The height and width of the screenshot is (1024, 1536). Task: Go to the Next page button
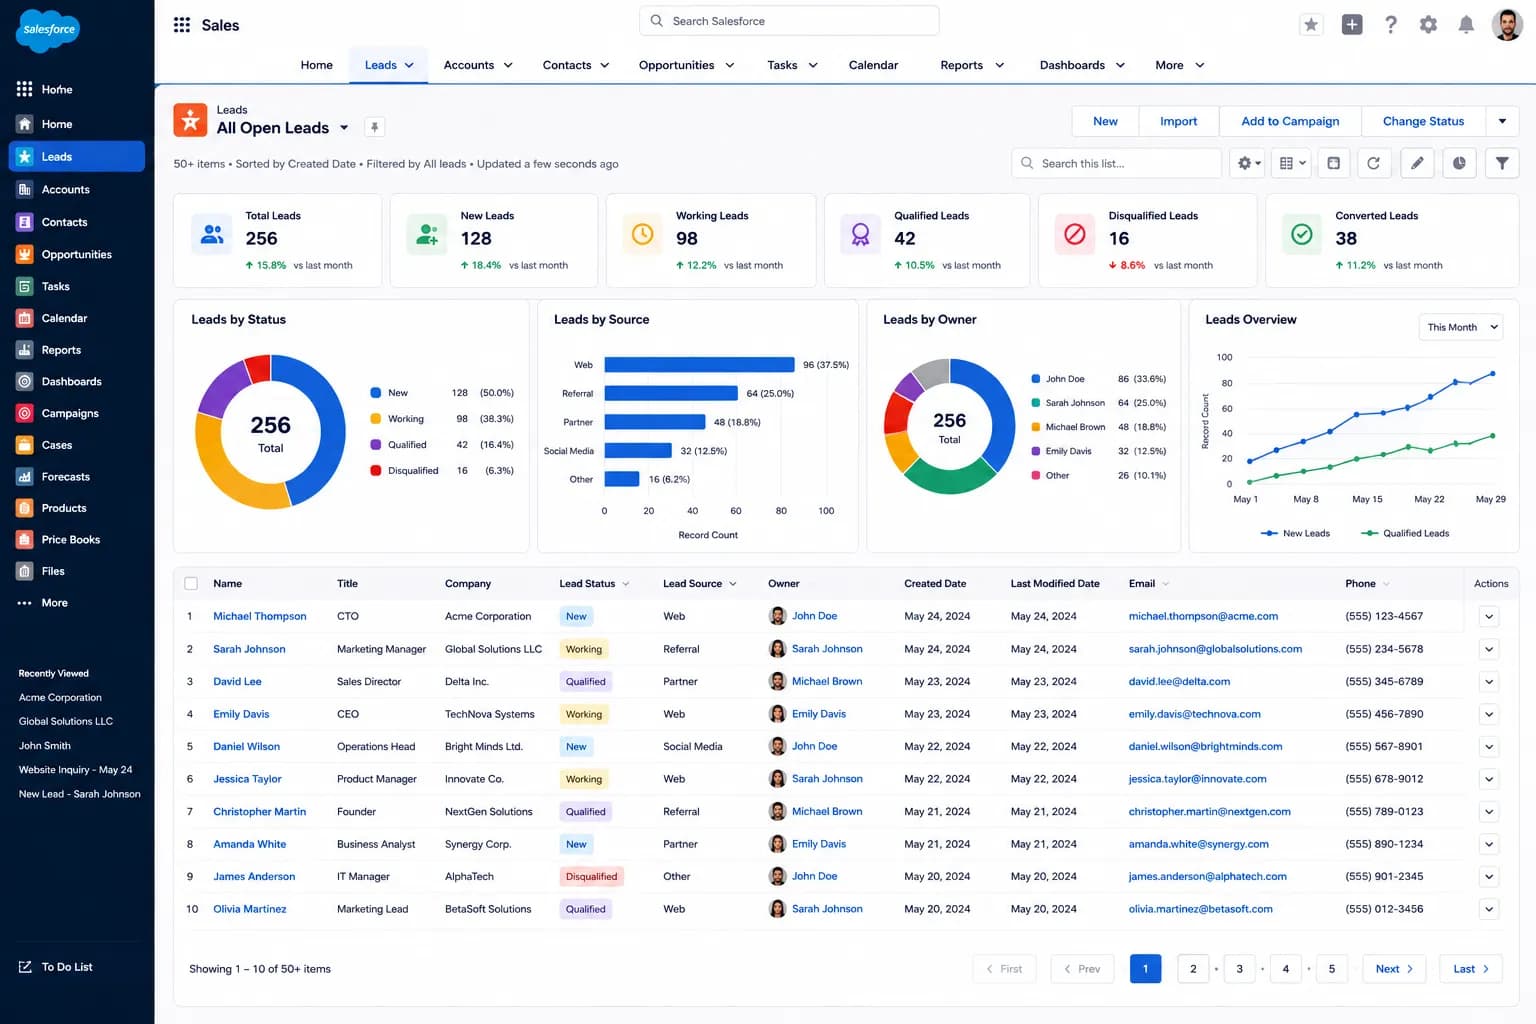coord(1394,969)
